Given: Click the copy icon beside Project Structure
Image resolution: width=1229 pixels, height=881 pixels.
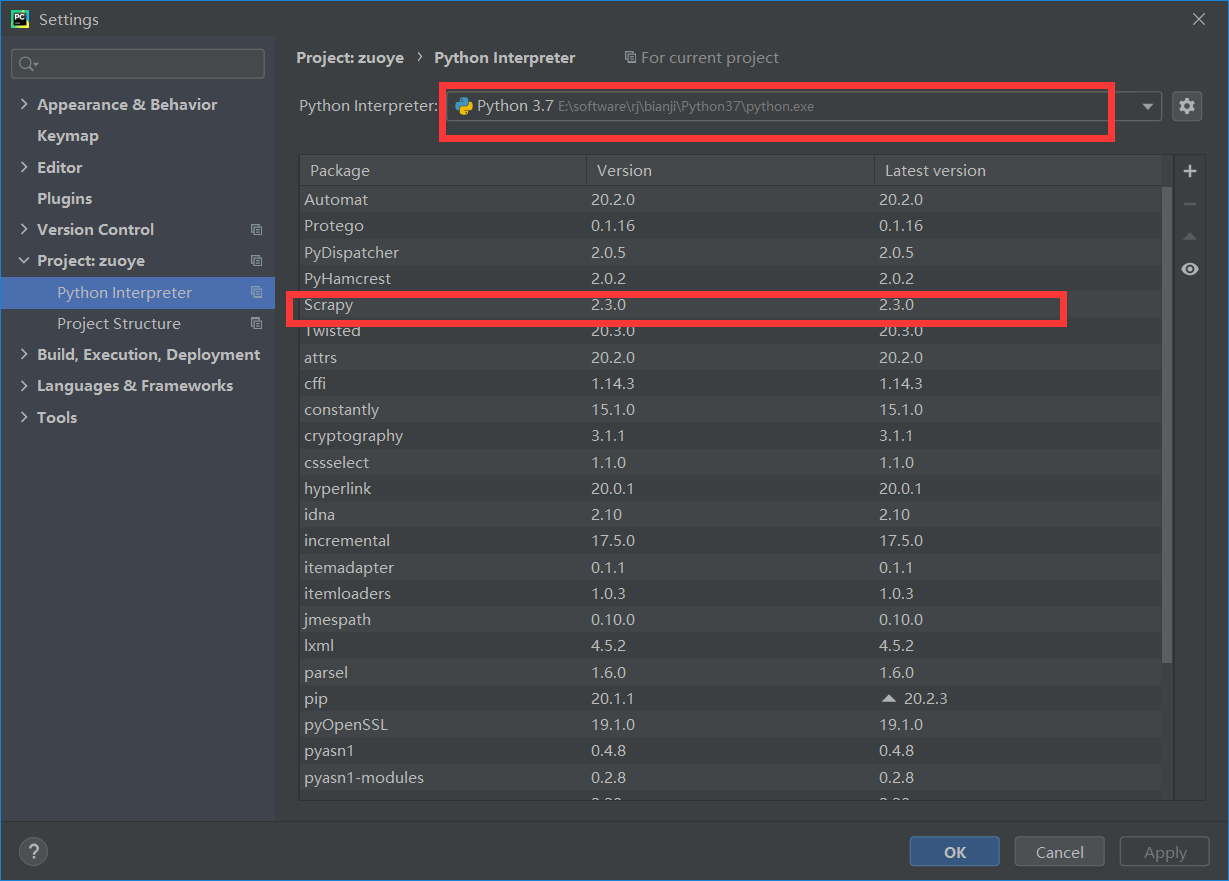Looking at the screenshot, I should [x=256, y=323].
